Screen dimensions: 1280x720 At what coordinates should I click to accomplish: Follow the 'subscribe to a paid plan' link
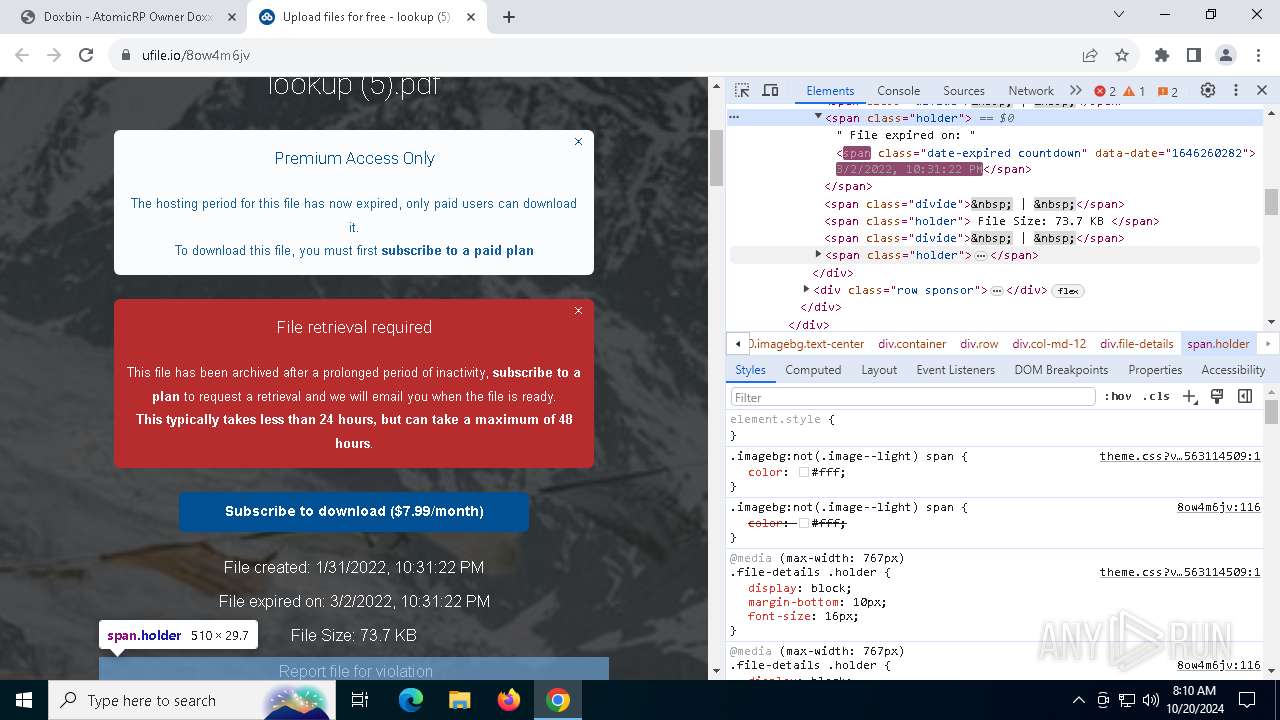point(457,251)
